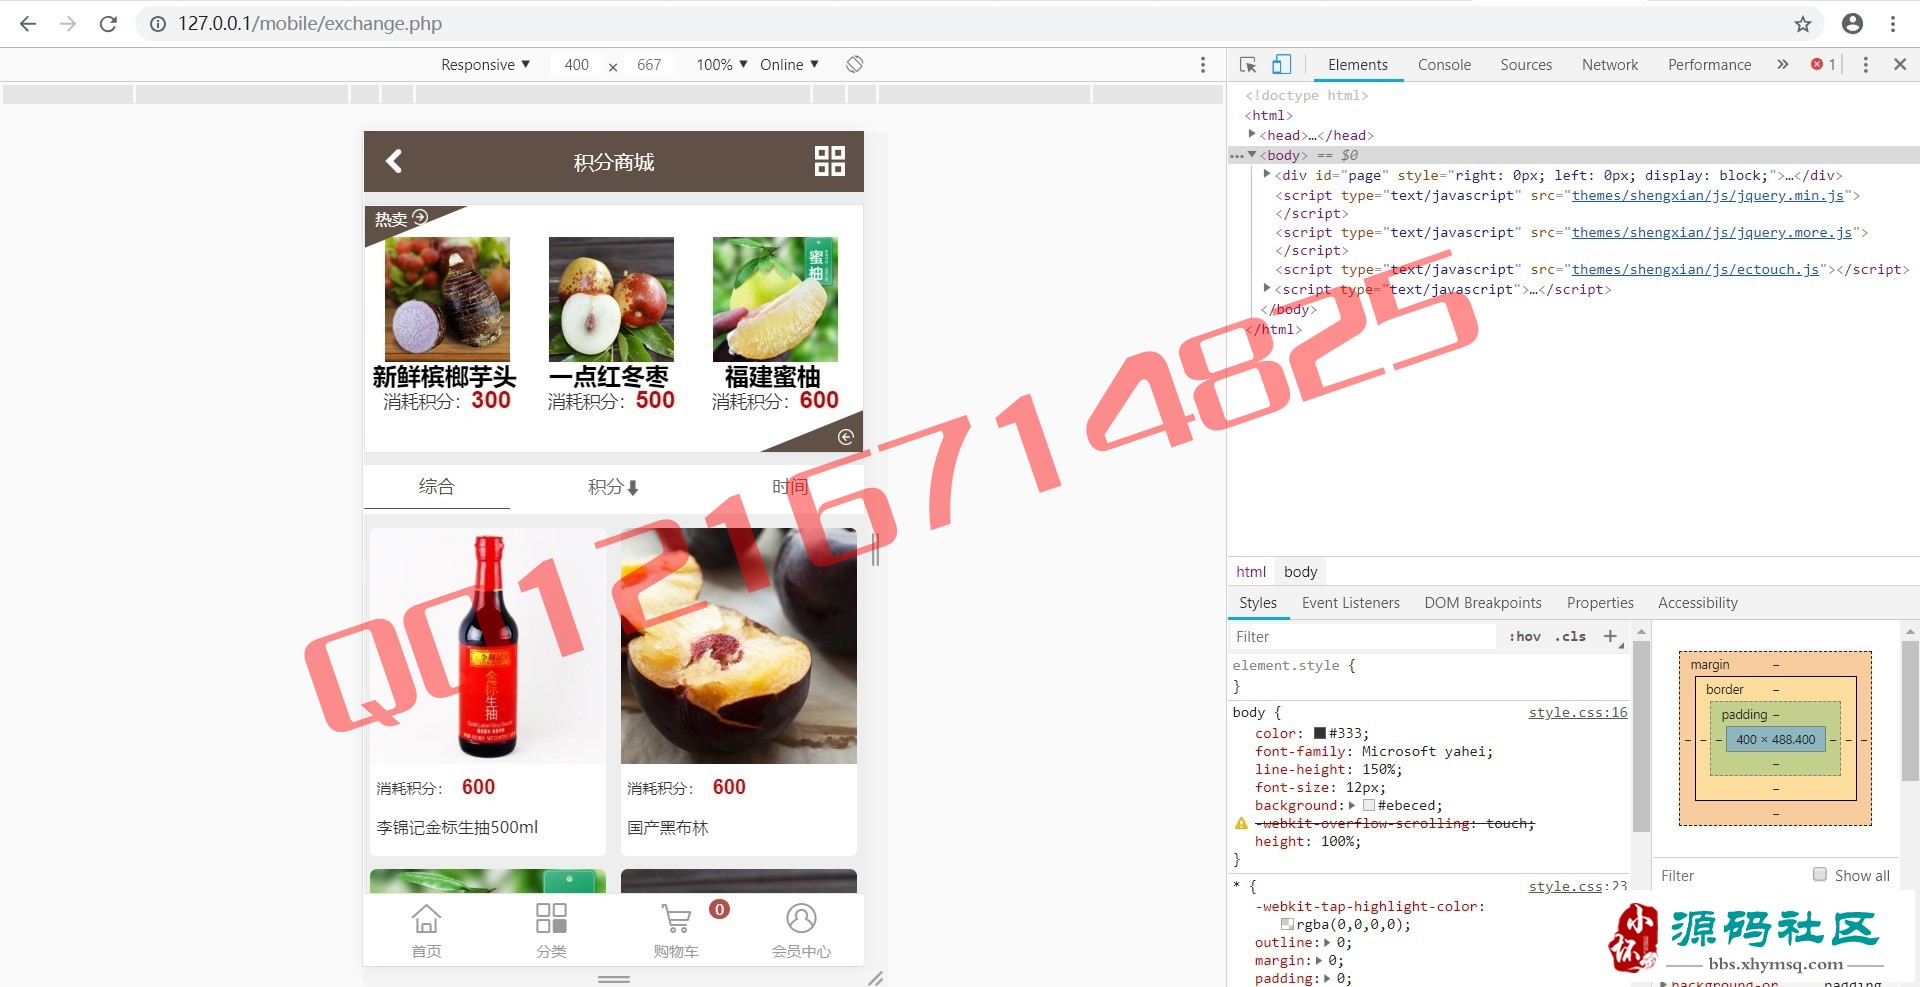1920x987 pixels.
Task: Switch to the Sources tab
Action: click(x=1526, y=65)
